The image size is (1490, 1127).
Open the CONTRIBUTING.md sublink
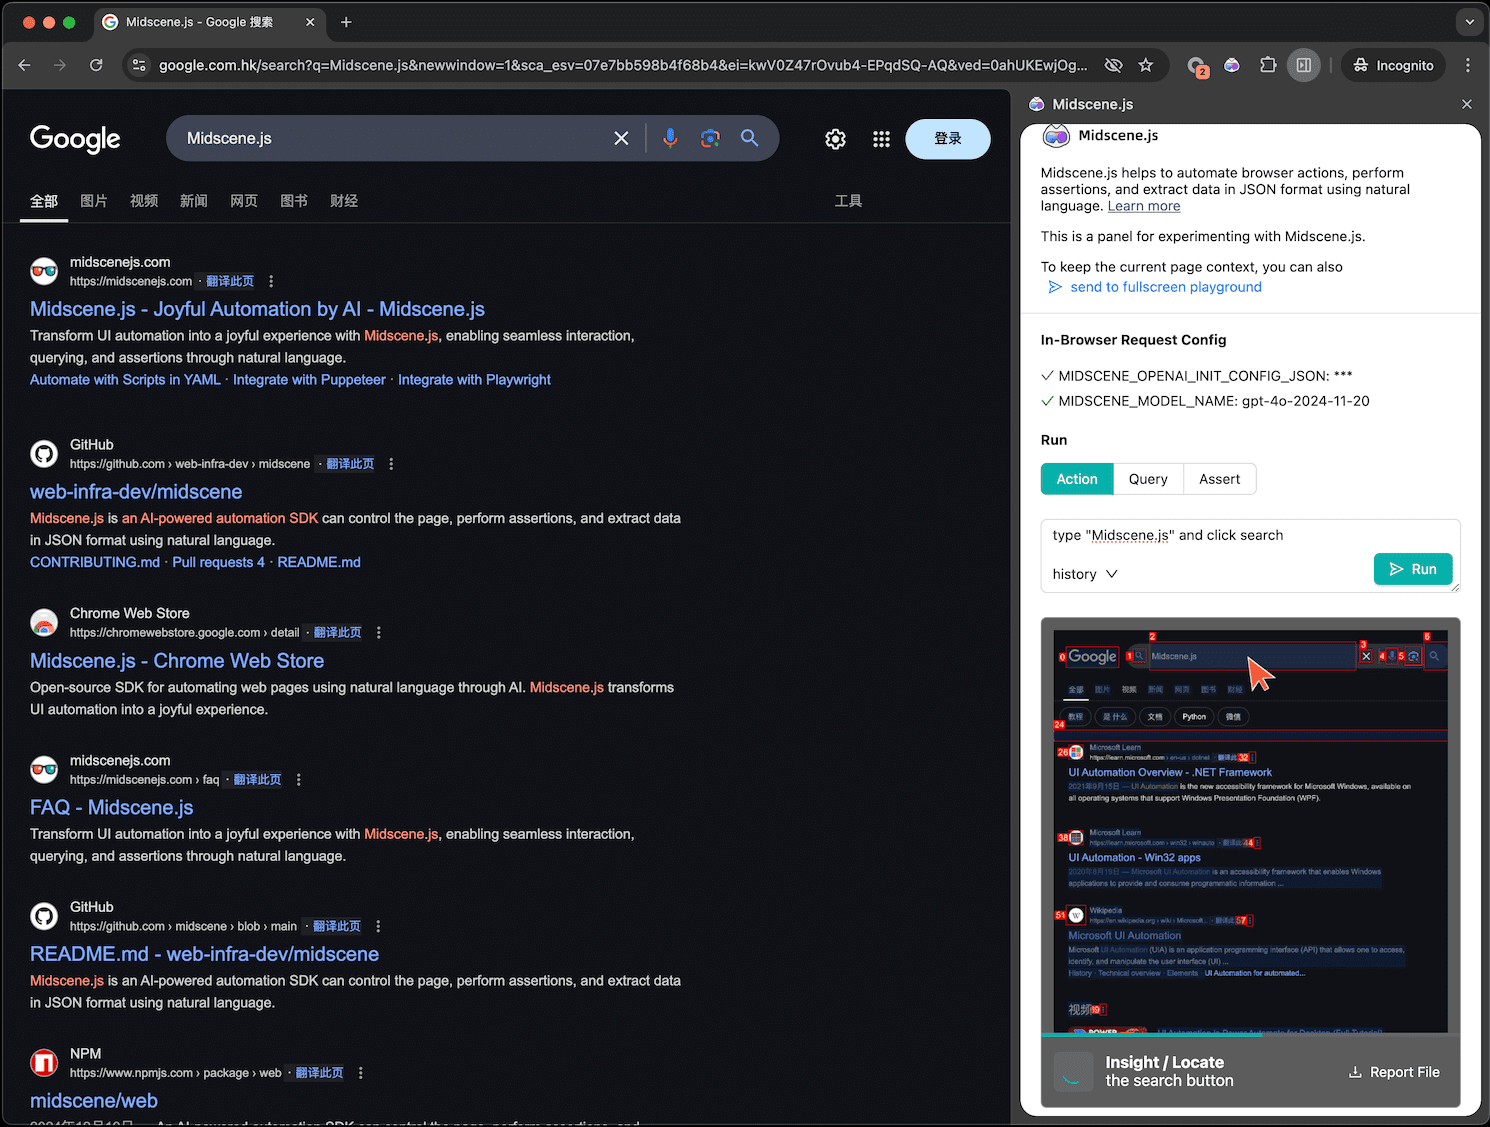coord(95,562)
